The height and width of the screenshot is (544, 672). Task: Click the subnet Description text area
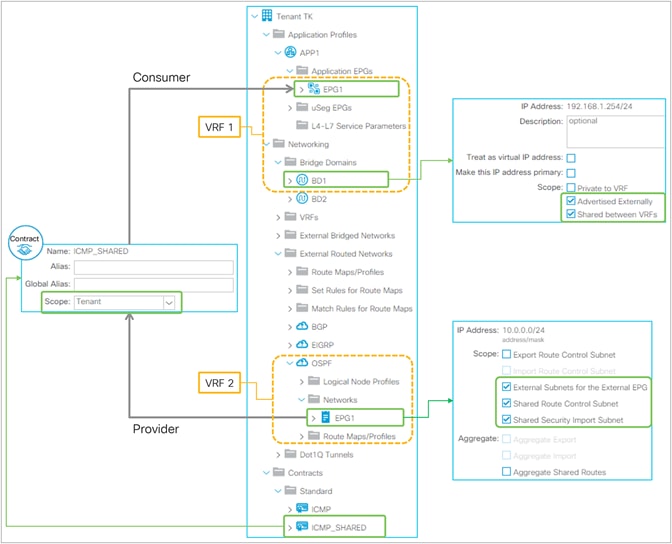615,131
